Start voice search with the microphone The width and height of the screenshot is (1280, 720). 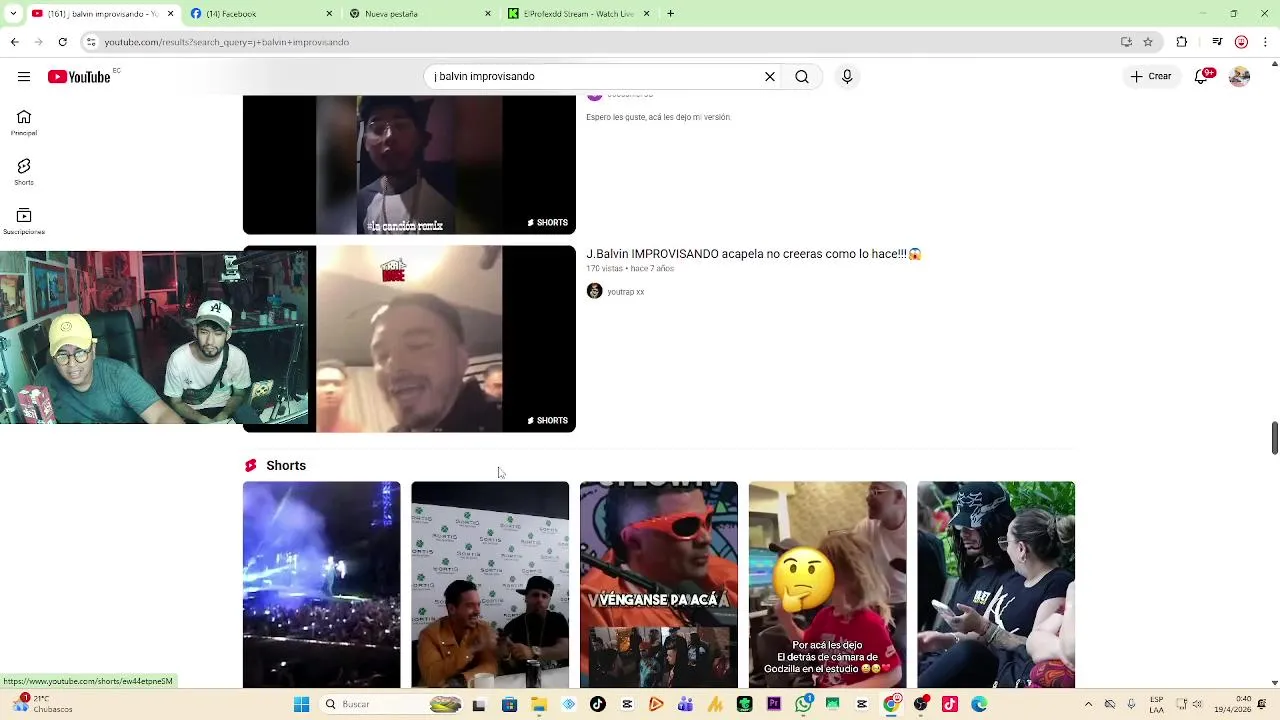click(847, 76)
